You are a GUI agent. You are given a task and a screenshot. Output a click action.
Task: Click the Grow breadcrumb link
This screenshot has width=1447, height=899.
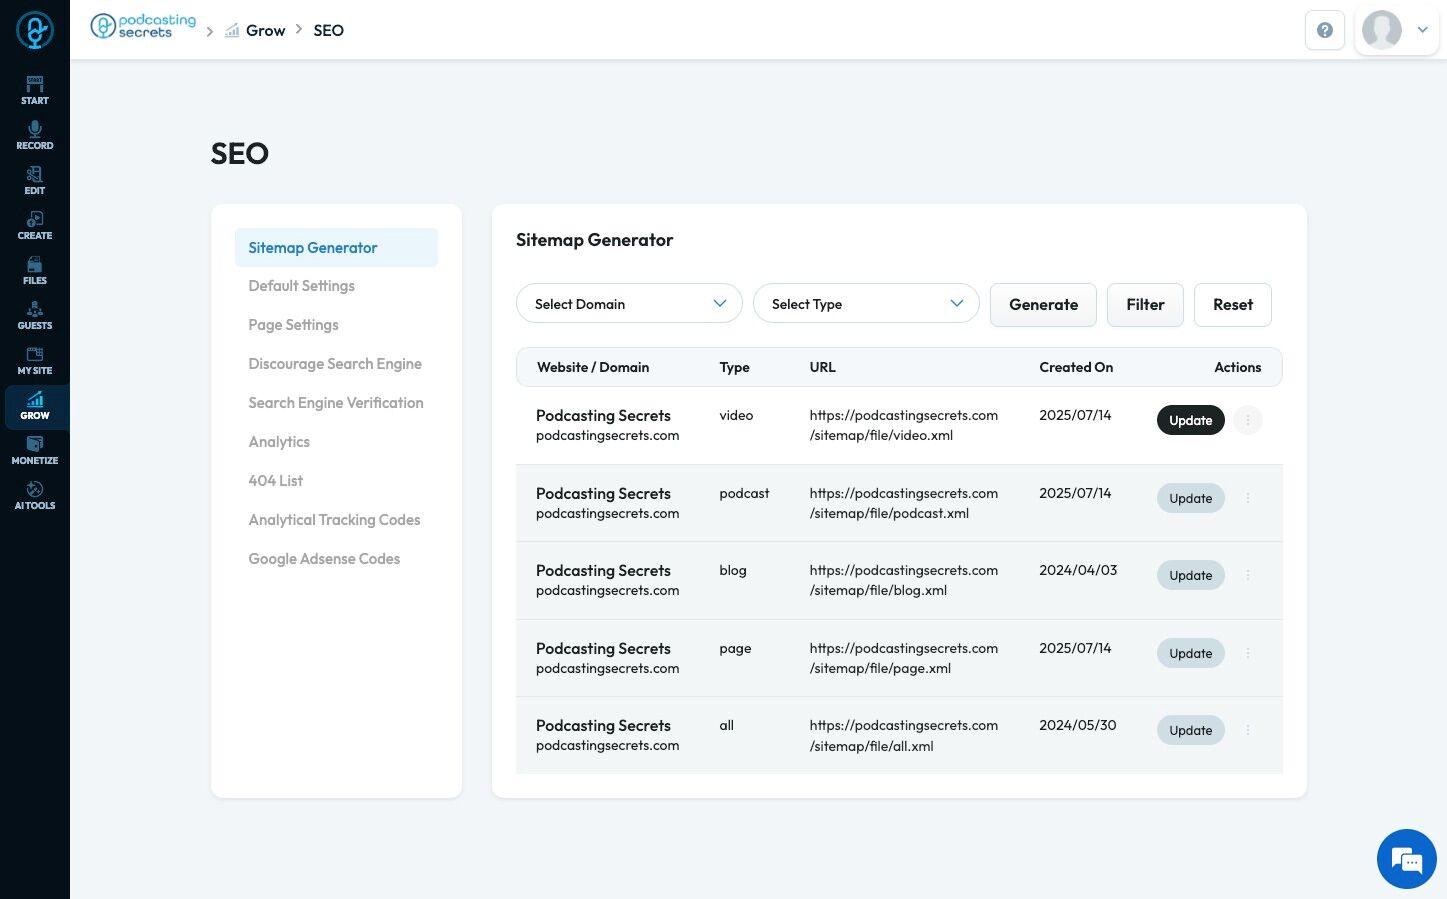[x=265, y=30]
